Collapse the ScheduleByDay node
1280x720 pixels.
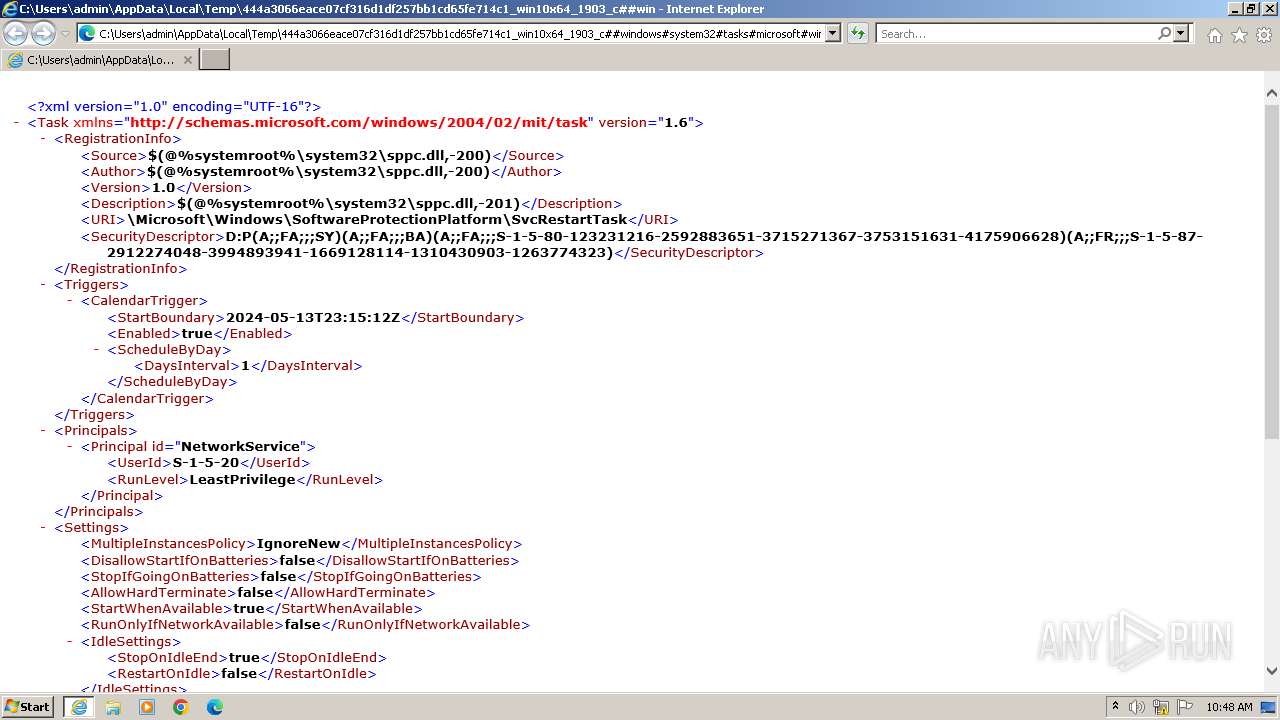click(98, 350)
